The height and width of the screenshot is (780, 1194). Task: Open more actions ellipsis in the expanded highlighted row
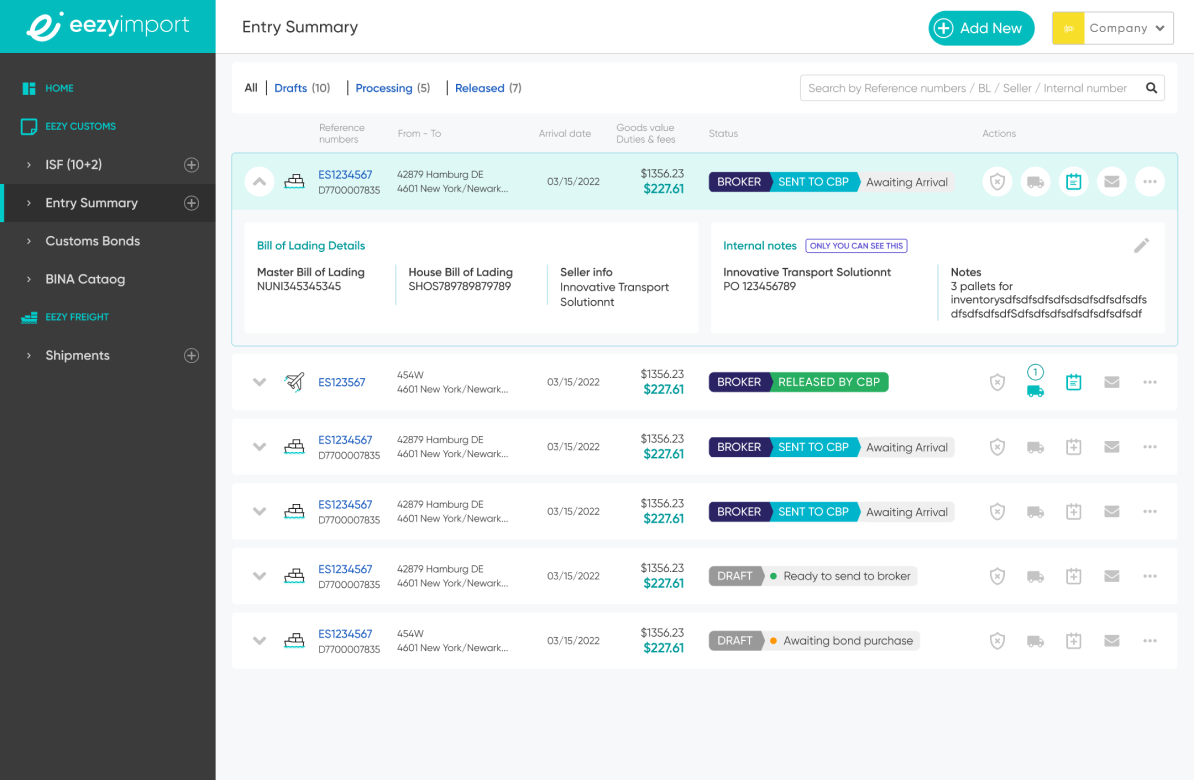pyautogui.click(x=1149, y=182)
